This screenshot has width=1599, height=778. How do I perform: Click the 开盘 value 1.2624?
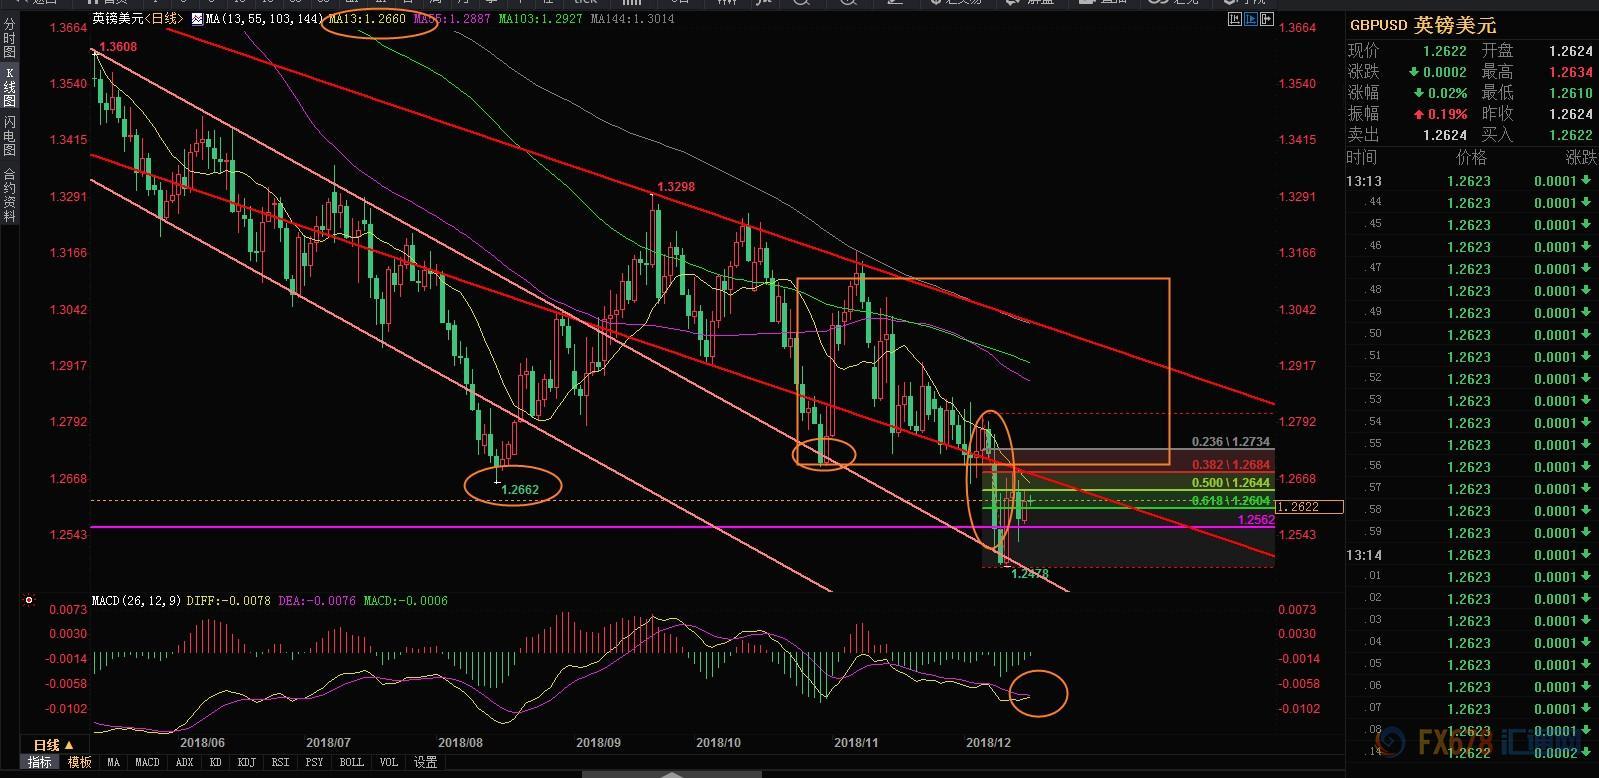click(1570, 51)
